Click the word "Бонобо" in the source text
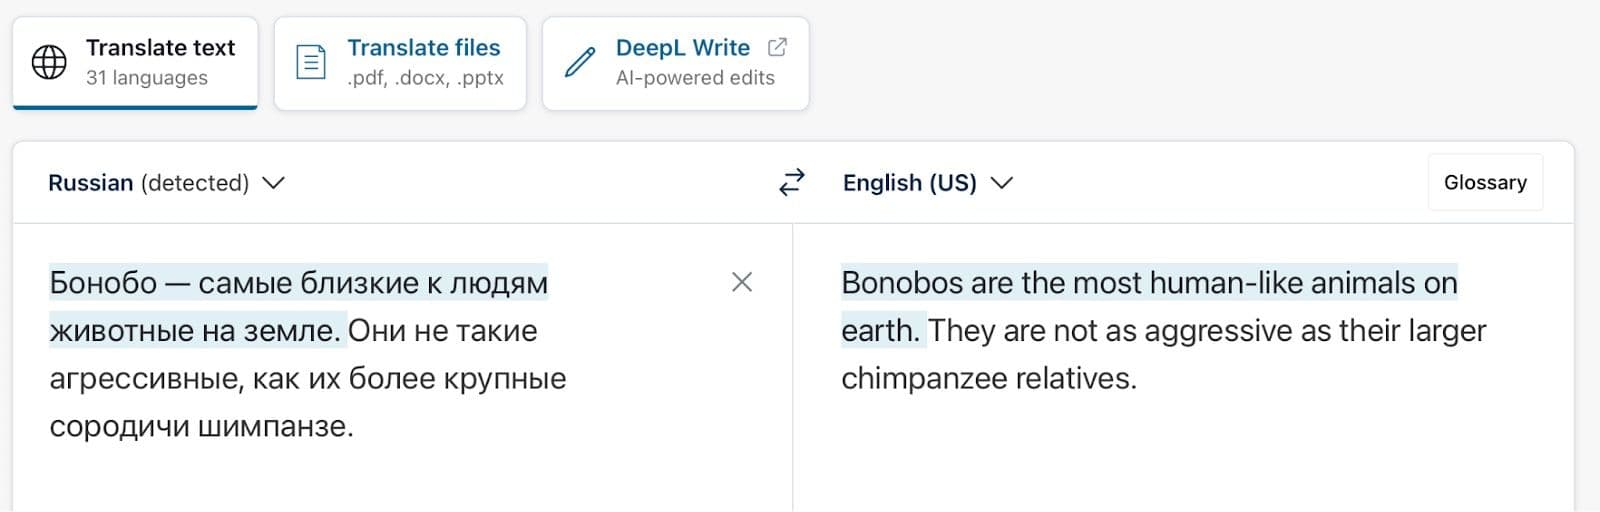 [x=103, y=283]
